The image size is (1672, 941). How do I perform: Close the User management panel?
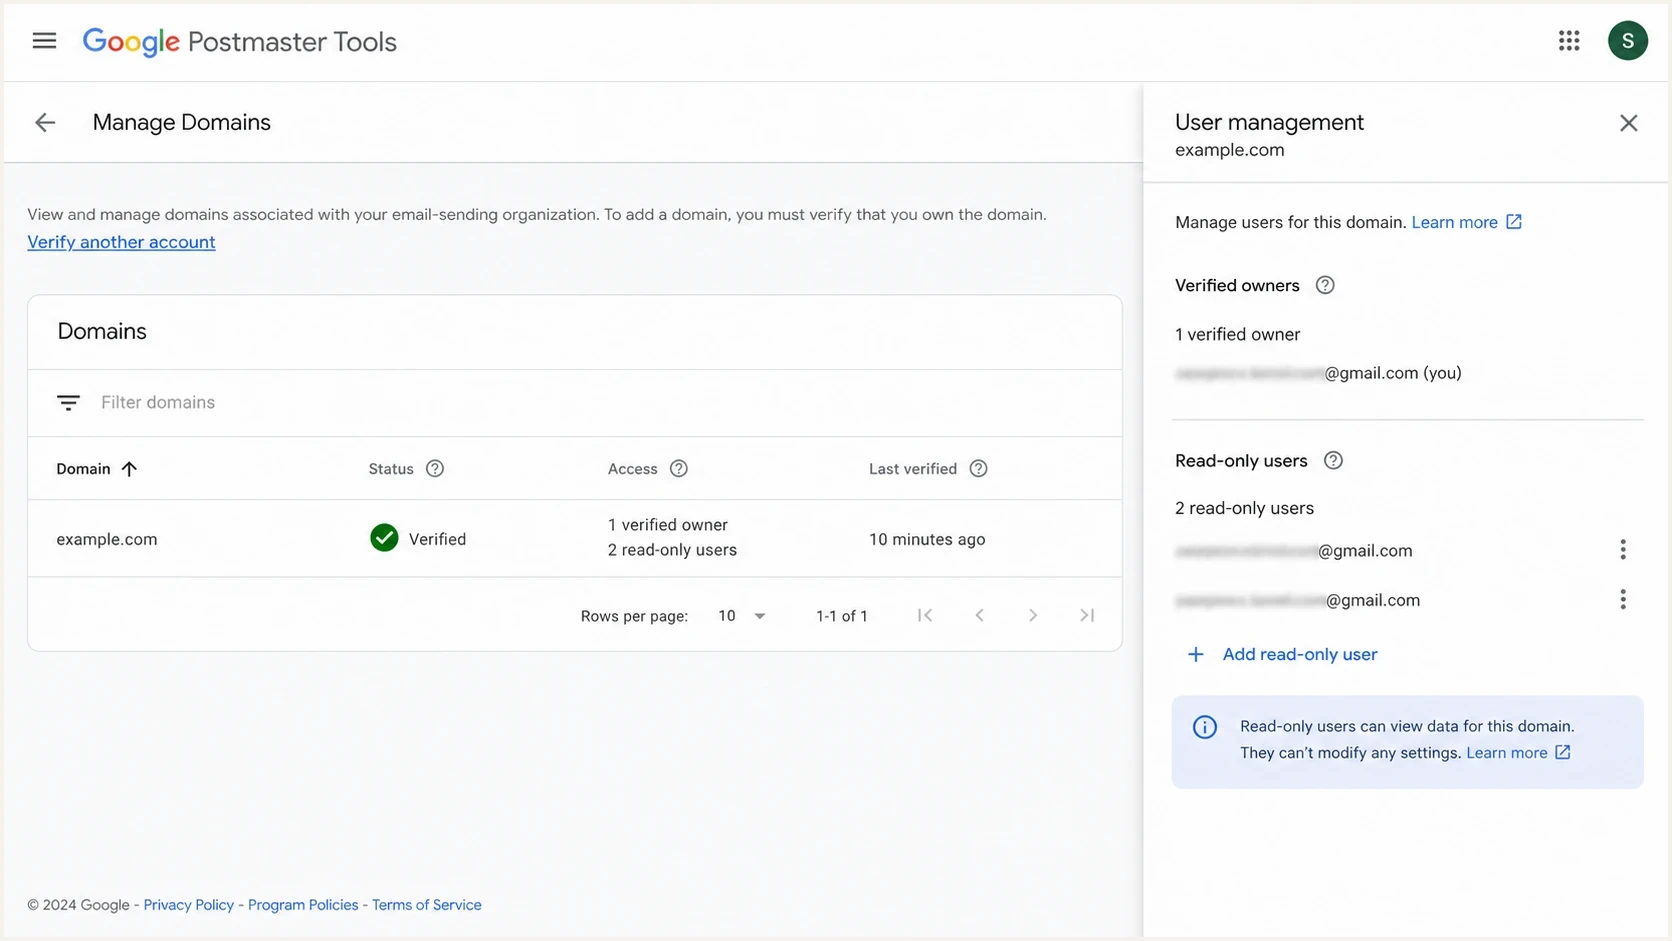pos(1628,123)
